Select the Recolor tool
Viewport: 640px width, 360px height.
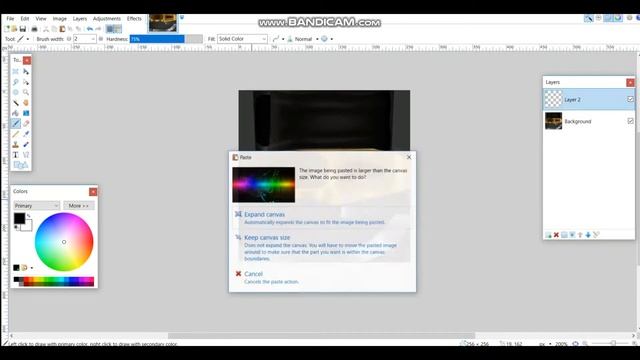pos(26,144)
